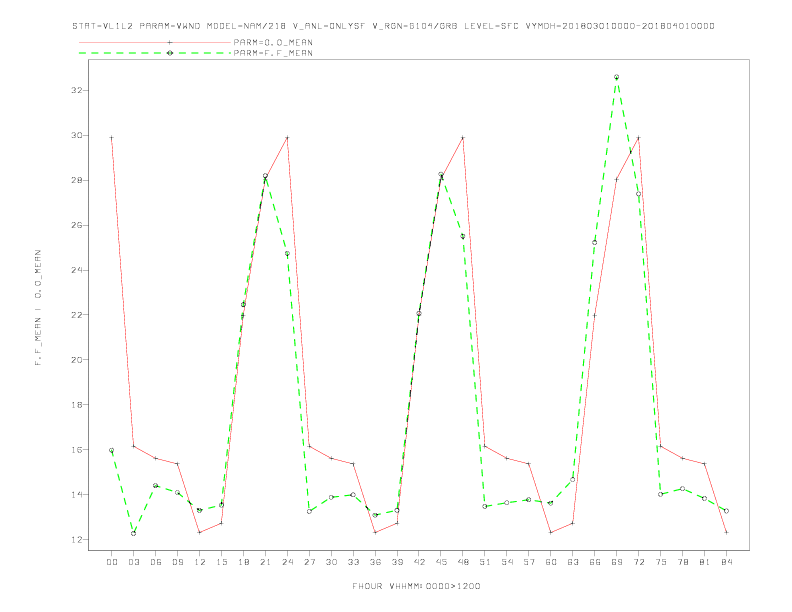This screenshot has width=792, height=612.
Task: Click the red plus peak marker at hour 24
Action: [287, 138]
